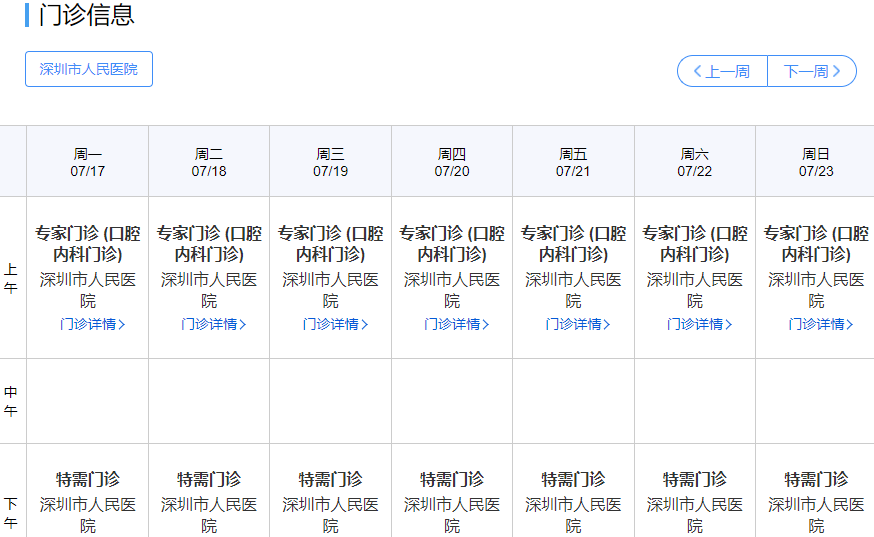Select Friday's 专家门诊 (口腔内科门诊) morning title
Image resolution: width=874 pixels, height=537 pixels.
[x=573, y=243]
